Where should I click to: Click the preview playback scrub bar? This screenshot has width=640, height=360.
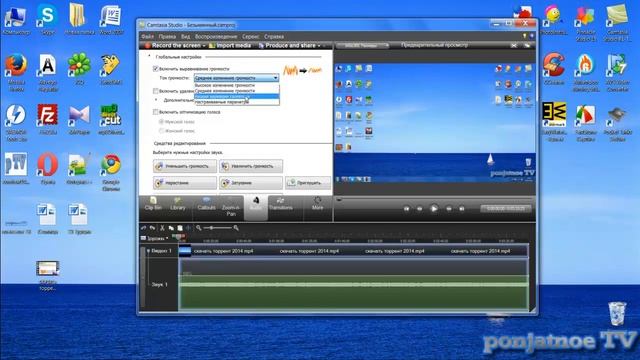434,200
